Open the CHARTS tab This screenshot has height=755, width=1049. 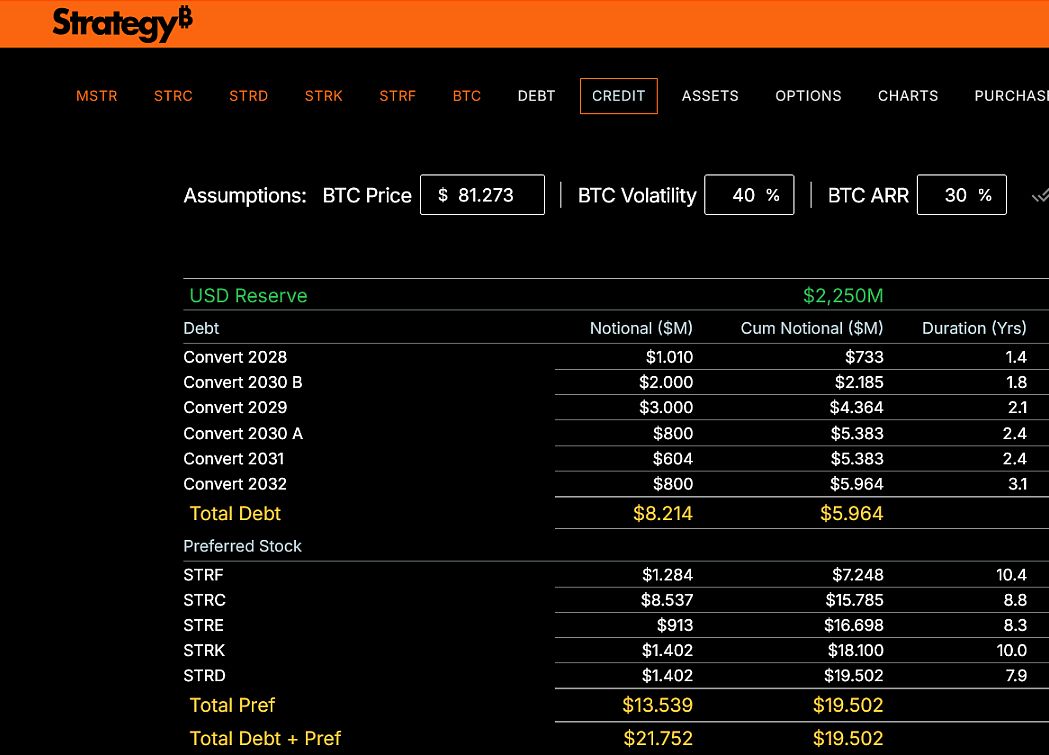point(908,96)
